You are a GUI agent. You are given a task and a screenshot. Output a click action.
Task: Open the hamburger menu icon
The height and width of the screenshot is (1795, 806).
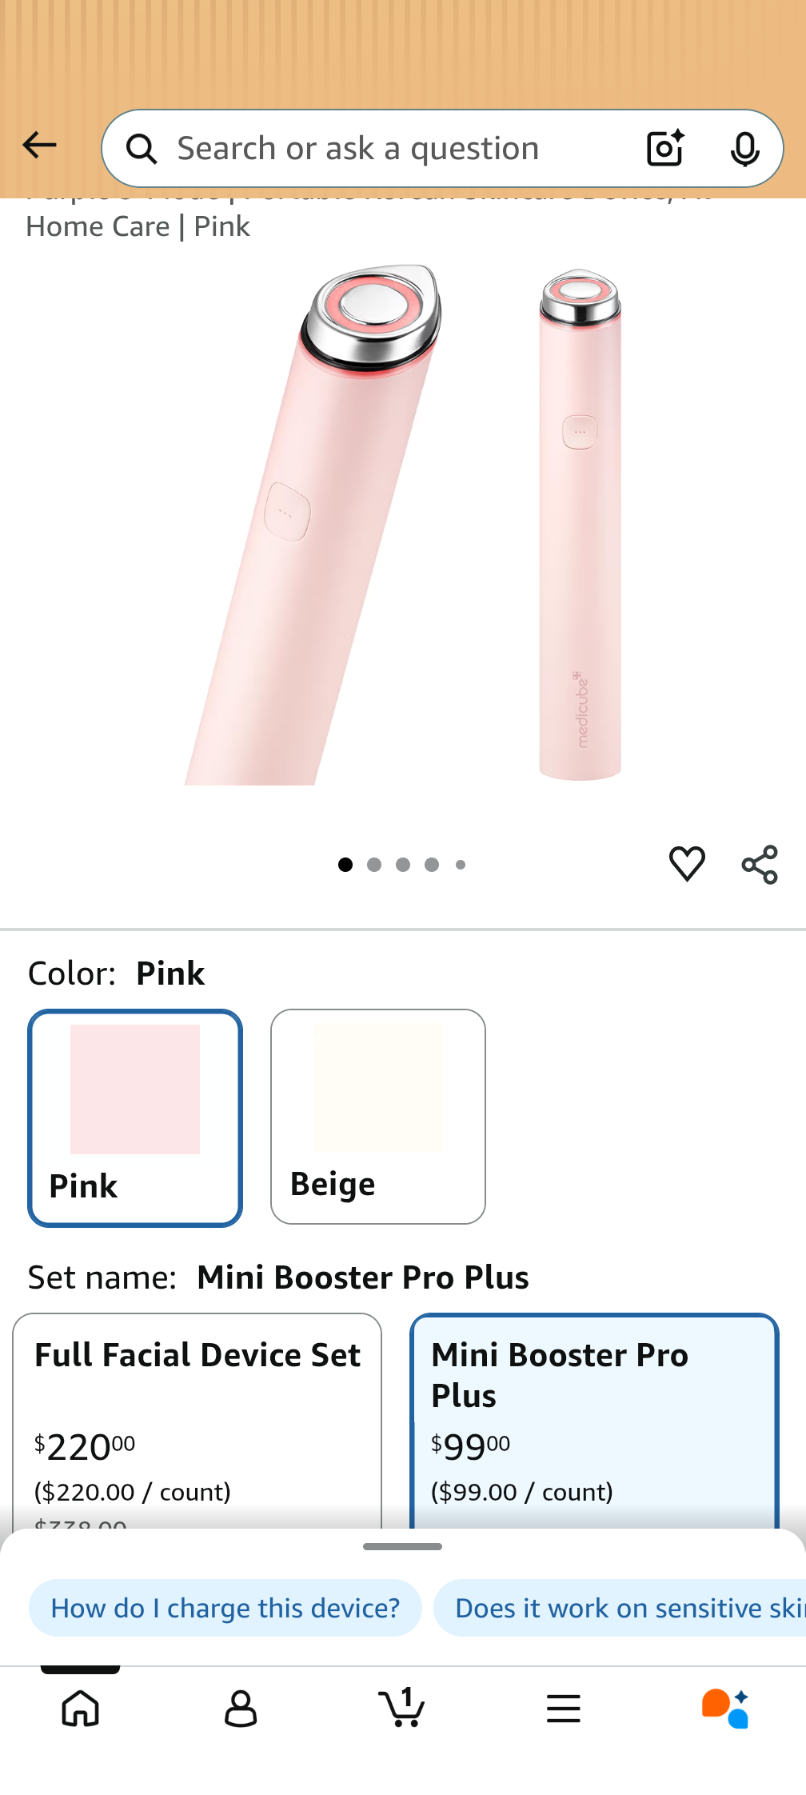tap(564, 1709)
